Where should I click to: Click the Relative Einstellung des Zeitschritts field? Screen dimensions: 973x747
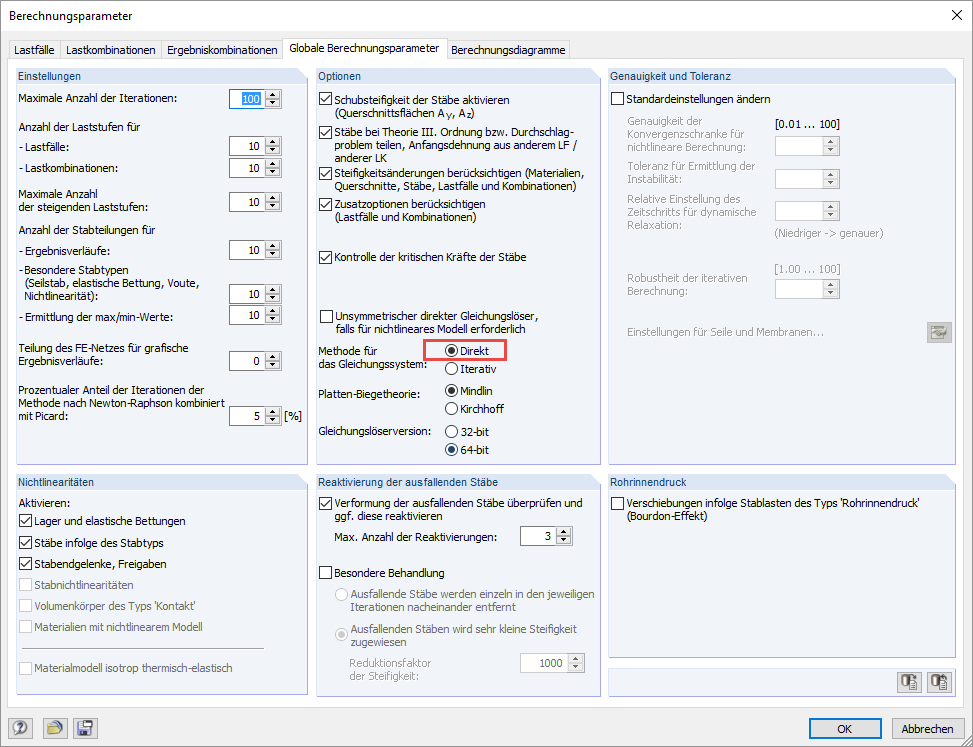pos(799,212)
